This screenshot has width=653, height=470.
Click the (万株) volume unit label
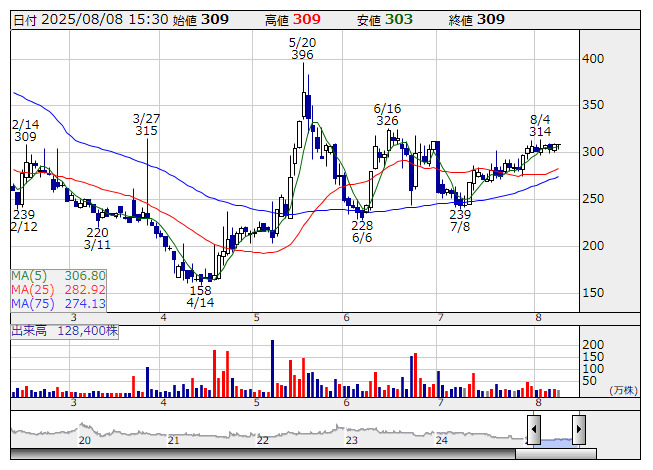[x=623, y=390]
